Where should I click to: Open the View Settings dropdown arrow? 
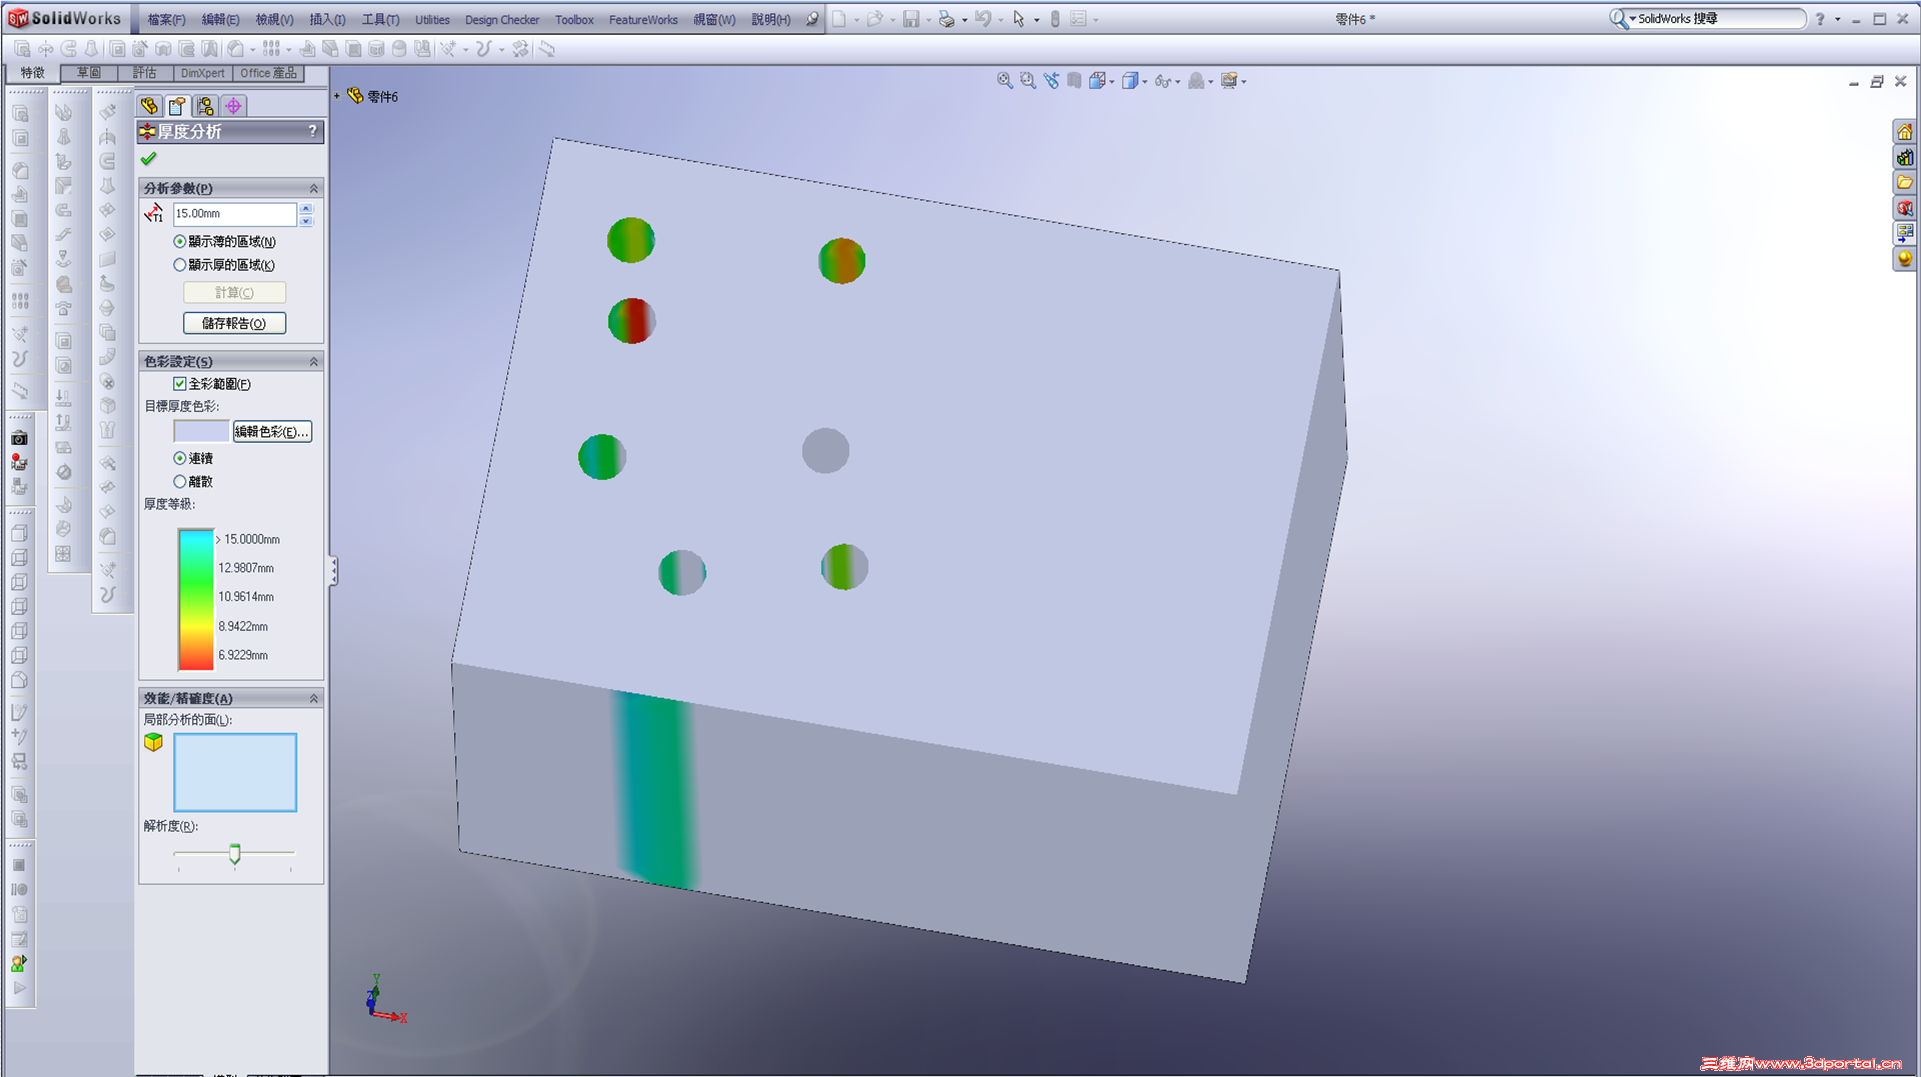tap(1243, 82)
